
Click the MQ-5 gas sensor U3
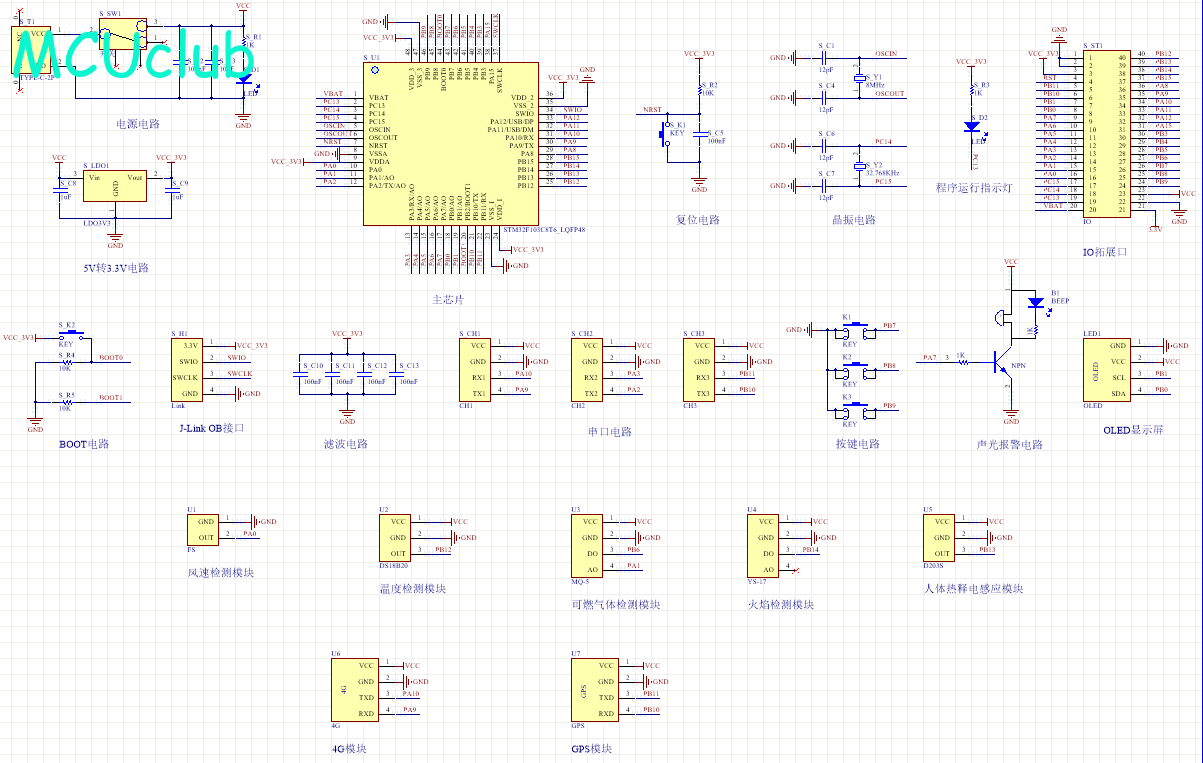(590, 545)
